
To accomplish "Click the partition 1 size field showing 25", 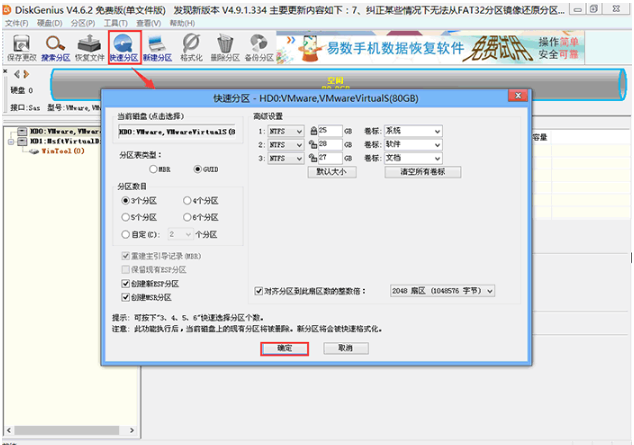I will tap(330, 131).
